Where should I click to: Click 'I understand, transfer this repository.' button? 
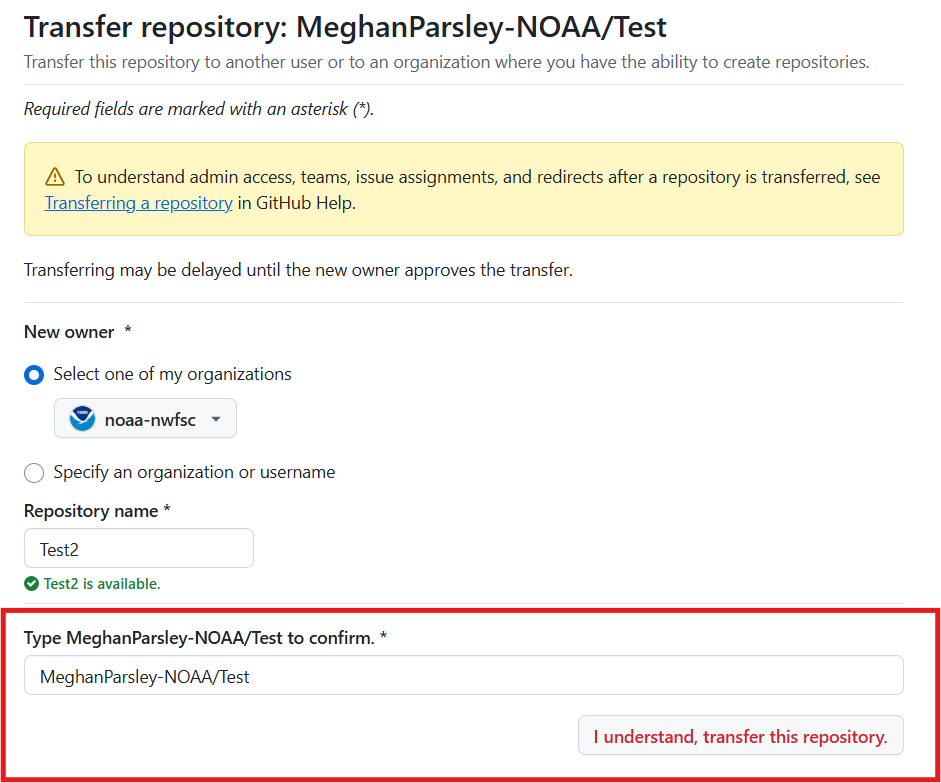coord(741,736)
